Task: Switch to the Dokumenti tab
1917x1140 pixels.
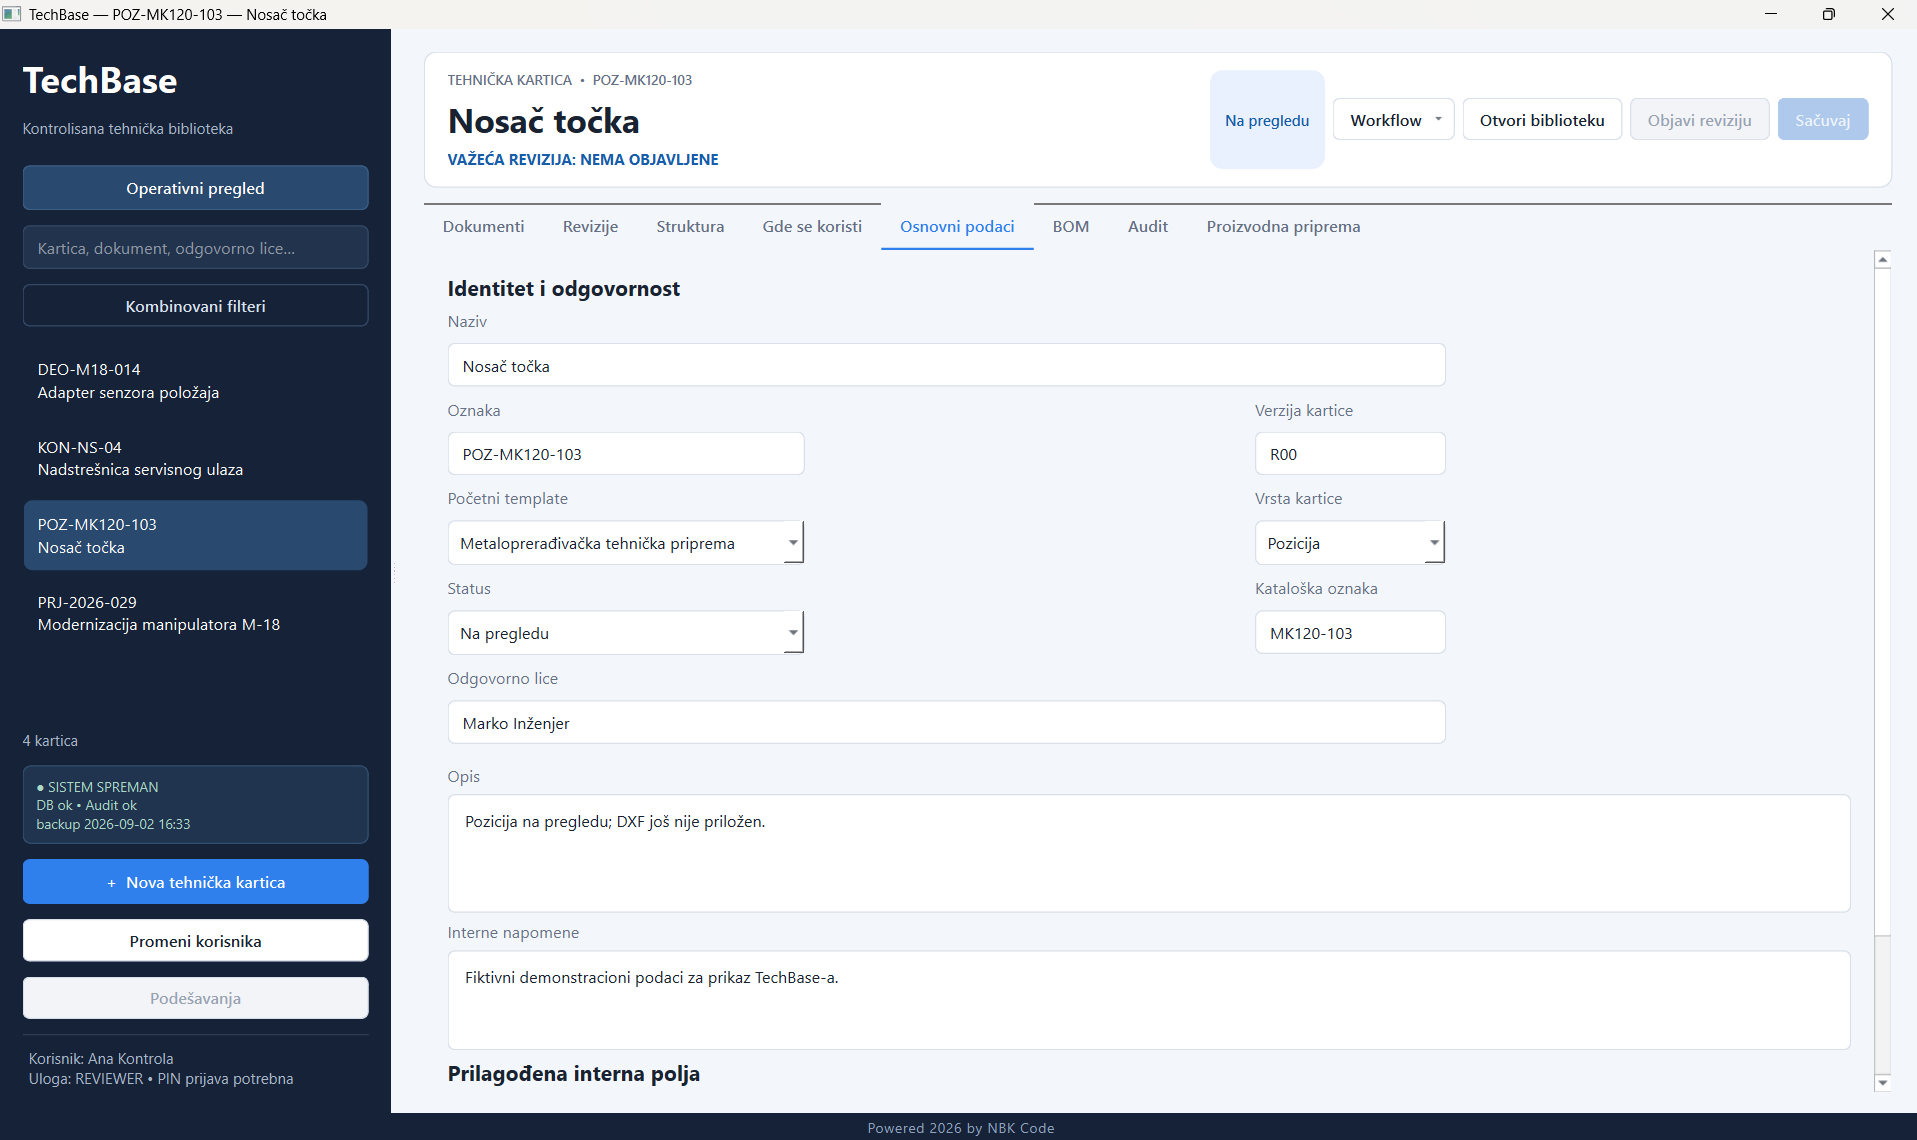Action: click(483, 227)
